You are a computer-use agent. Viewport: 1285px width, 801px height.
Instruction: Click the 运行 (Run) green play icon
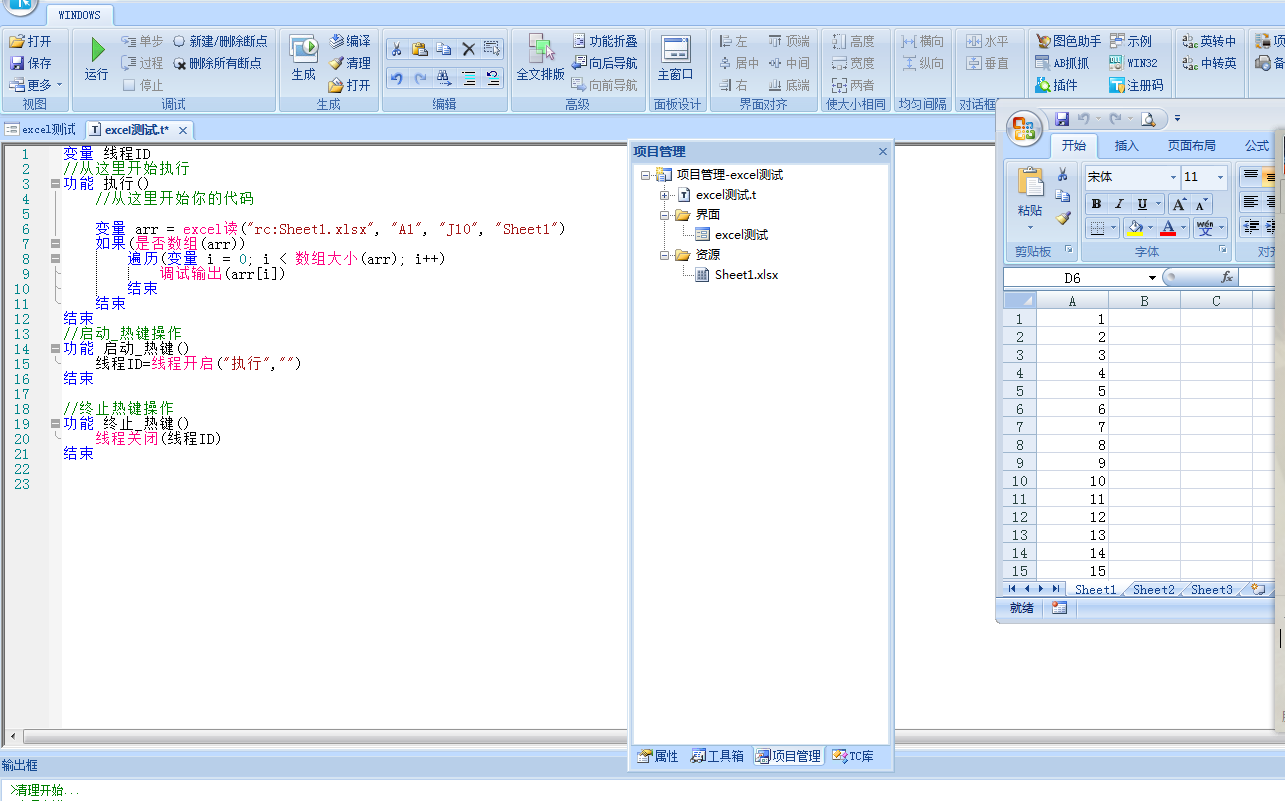97,49
